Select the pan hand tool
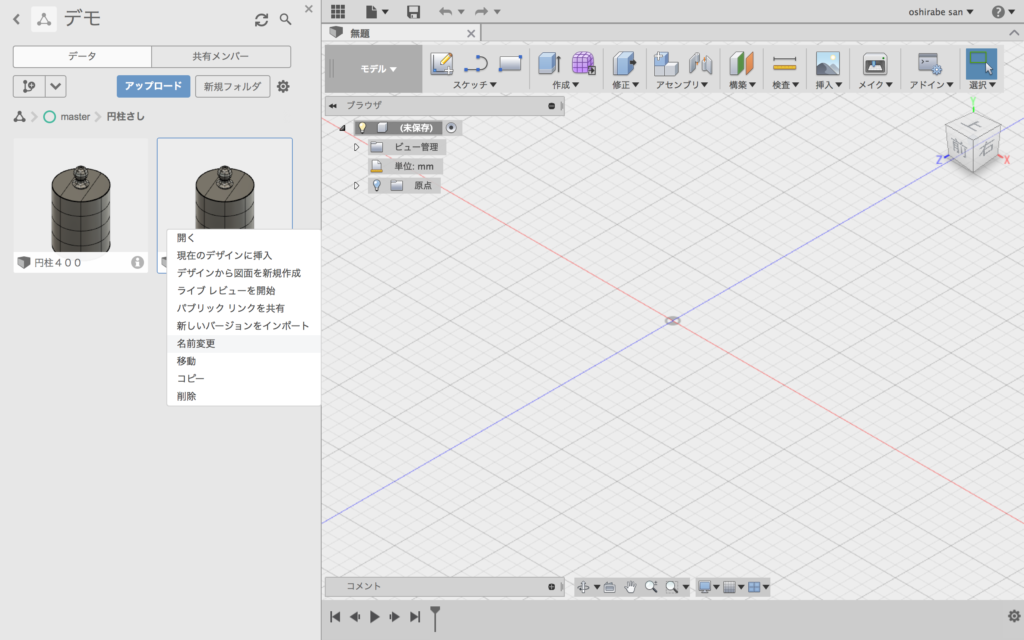This screenshot has height=640, width=1024. (630, 587)
